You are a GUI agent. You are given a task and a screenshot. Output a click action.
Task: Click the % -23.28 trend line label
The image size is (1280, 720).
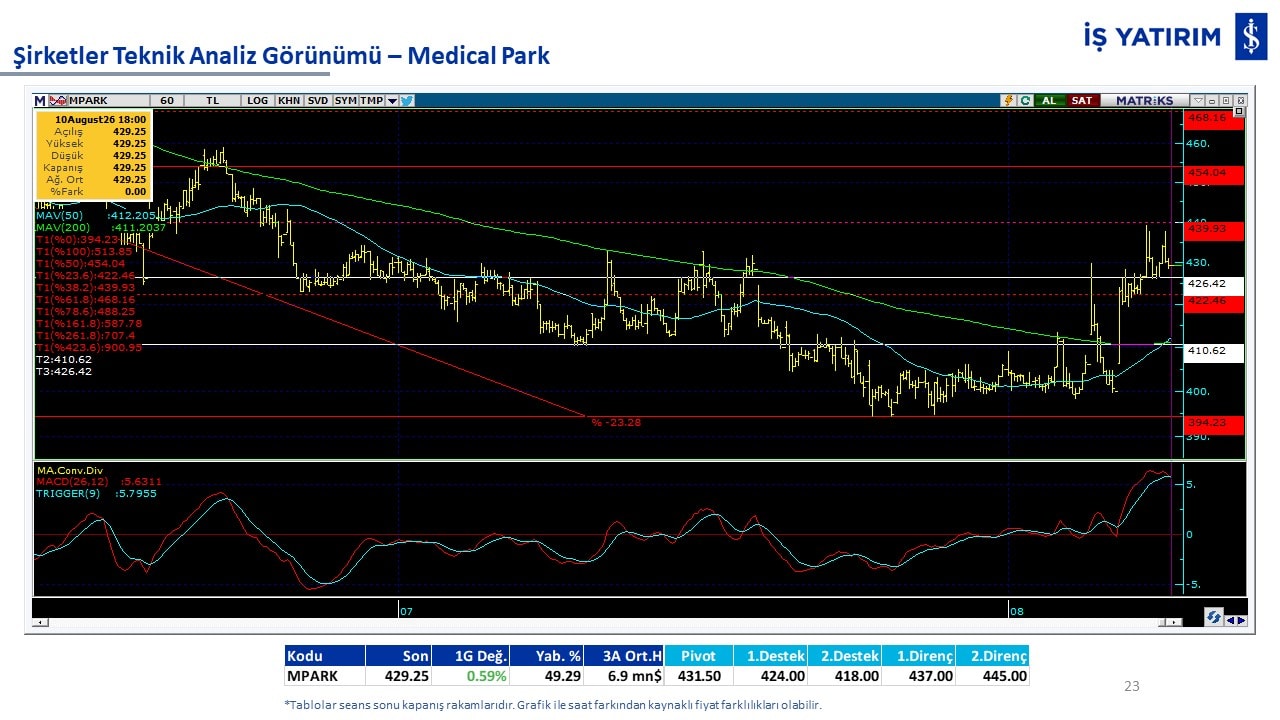616,422
